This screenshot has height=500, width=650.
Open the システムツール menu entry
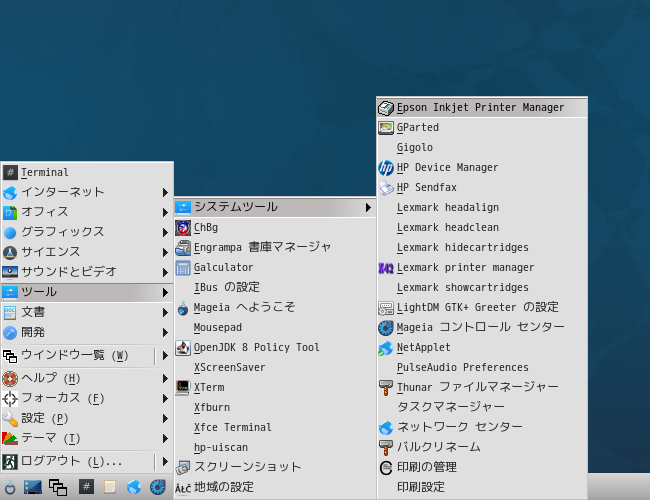[275, 207]
